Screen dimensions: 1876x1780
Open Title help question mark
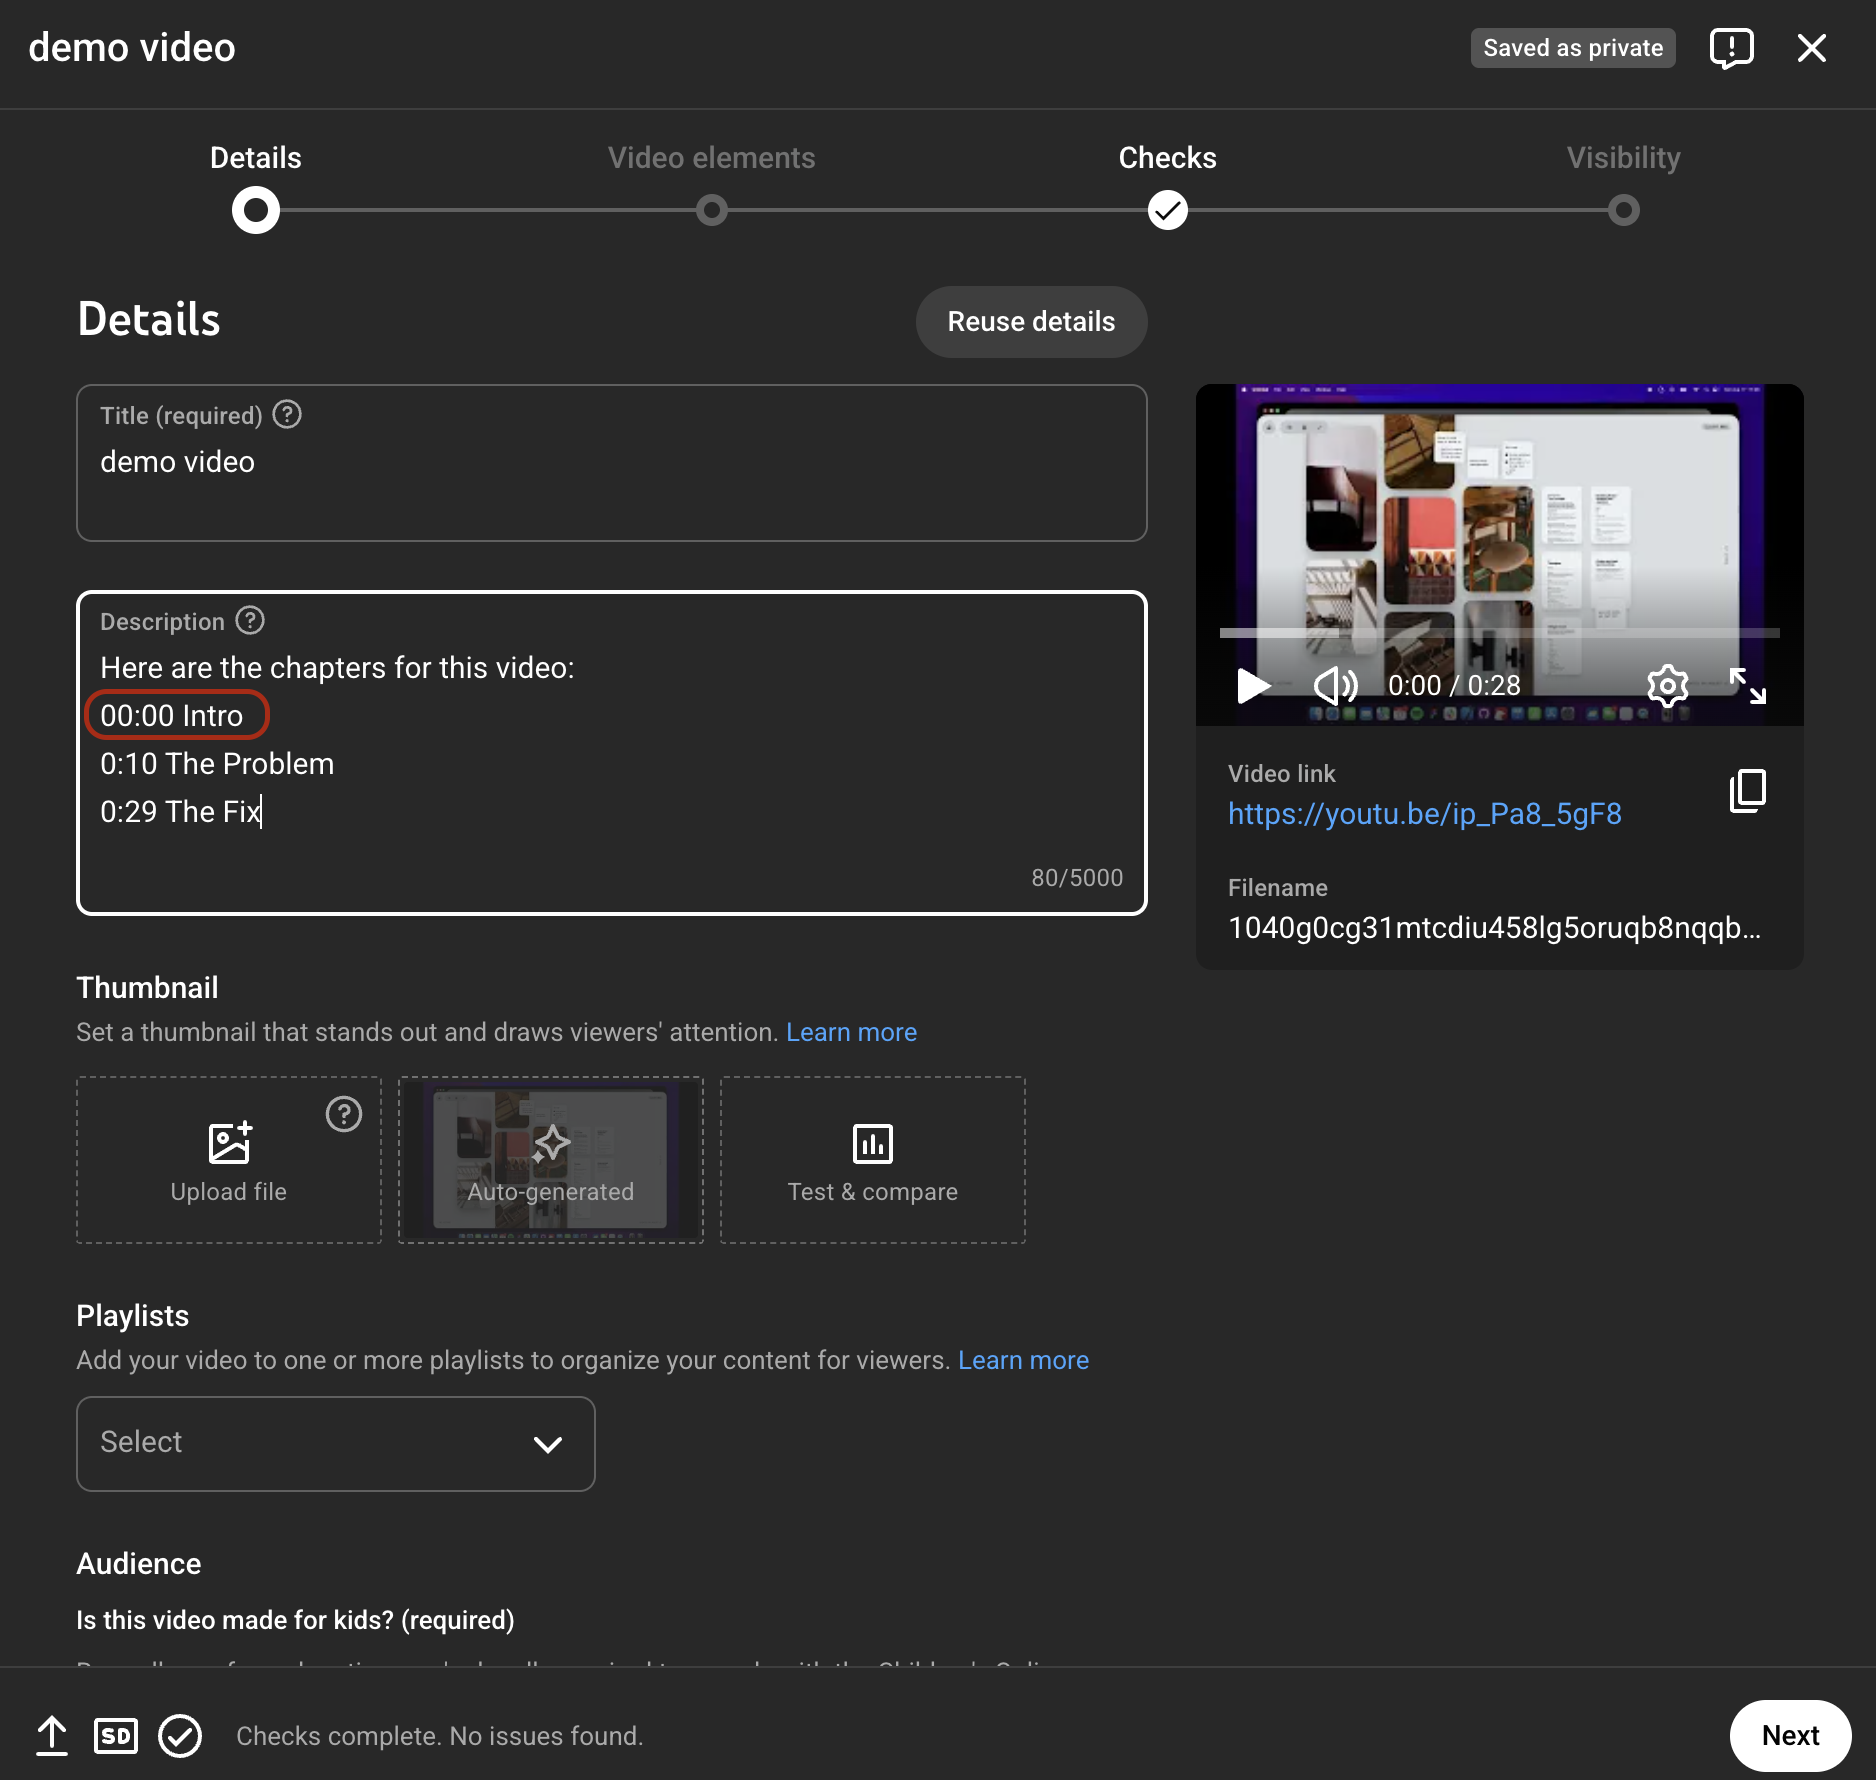[287, 414]
